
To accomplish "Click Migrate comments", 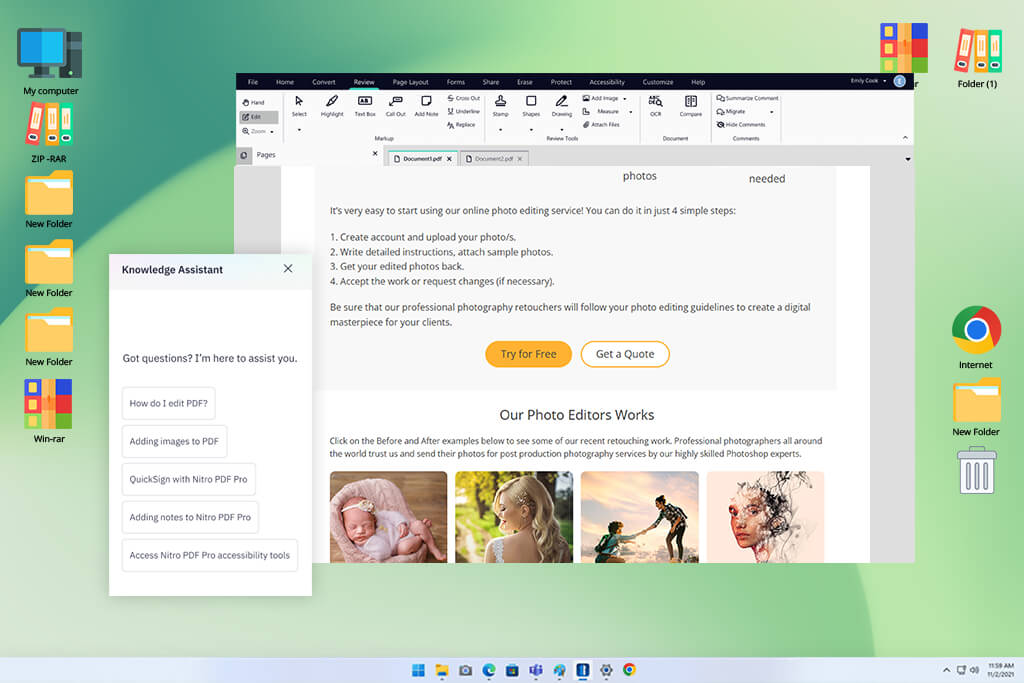I will pos(731,112).
